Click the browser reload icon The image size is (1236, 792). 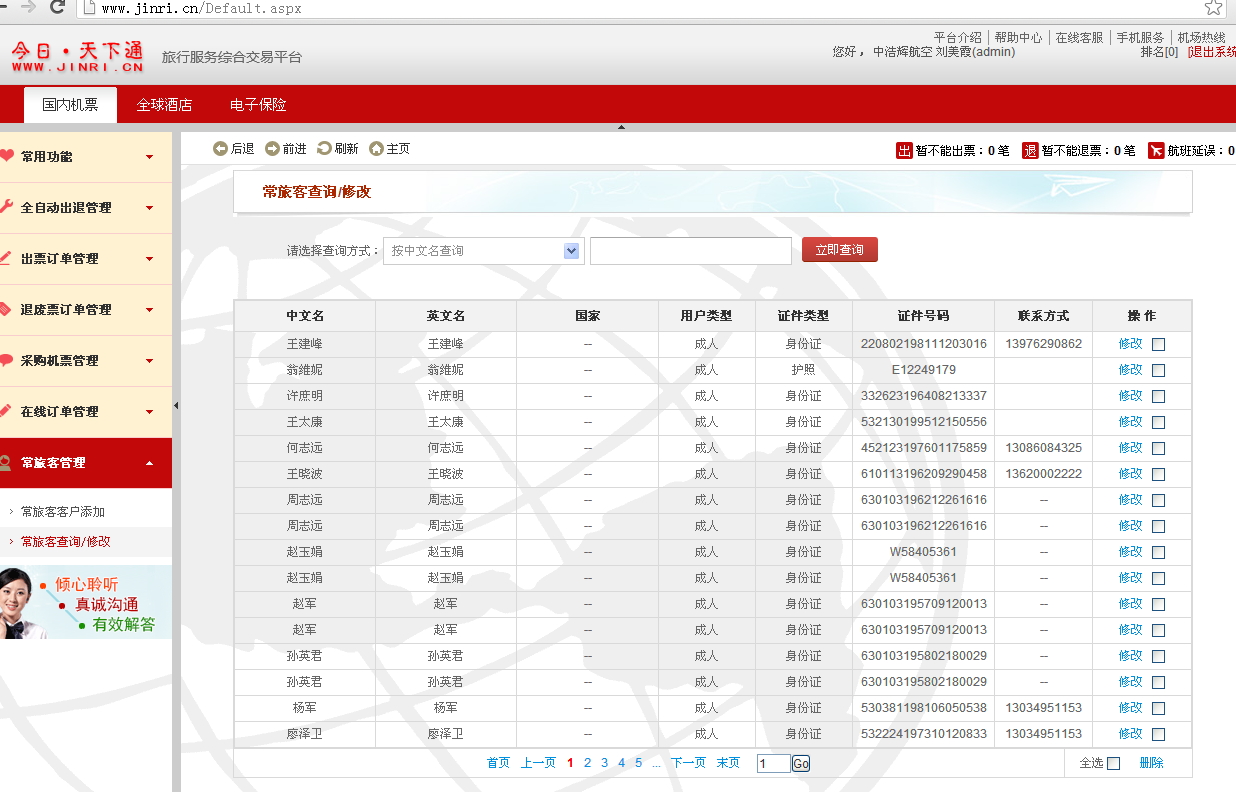pos(58,8)
